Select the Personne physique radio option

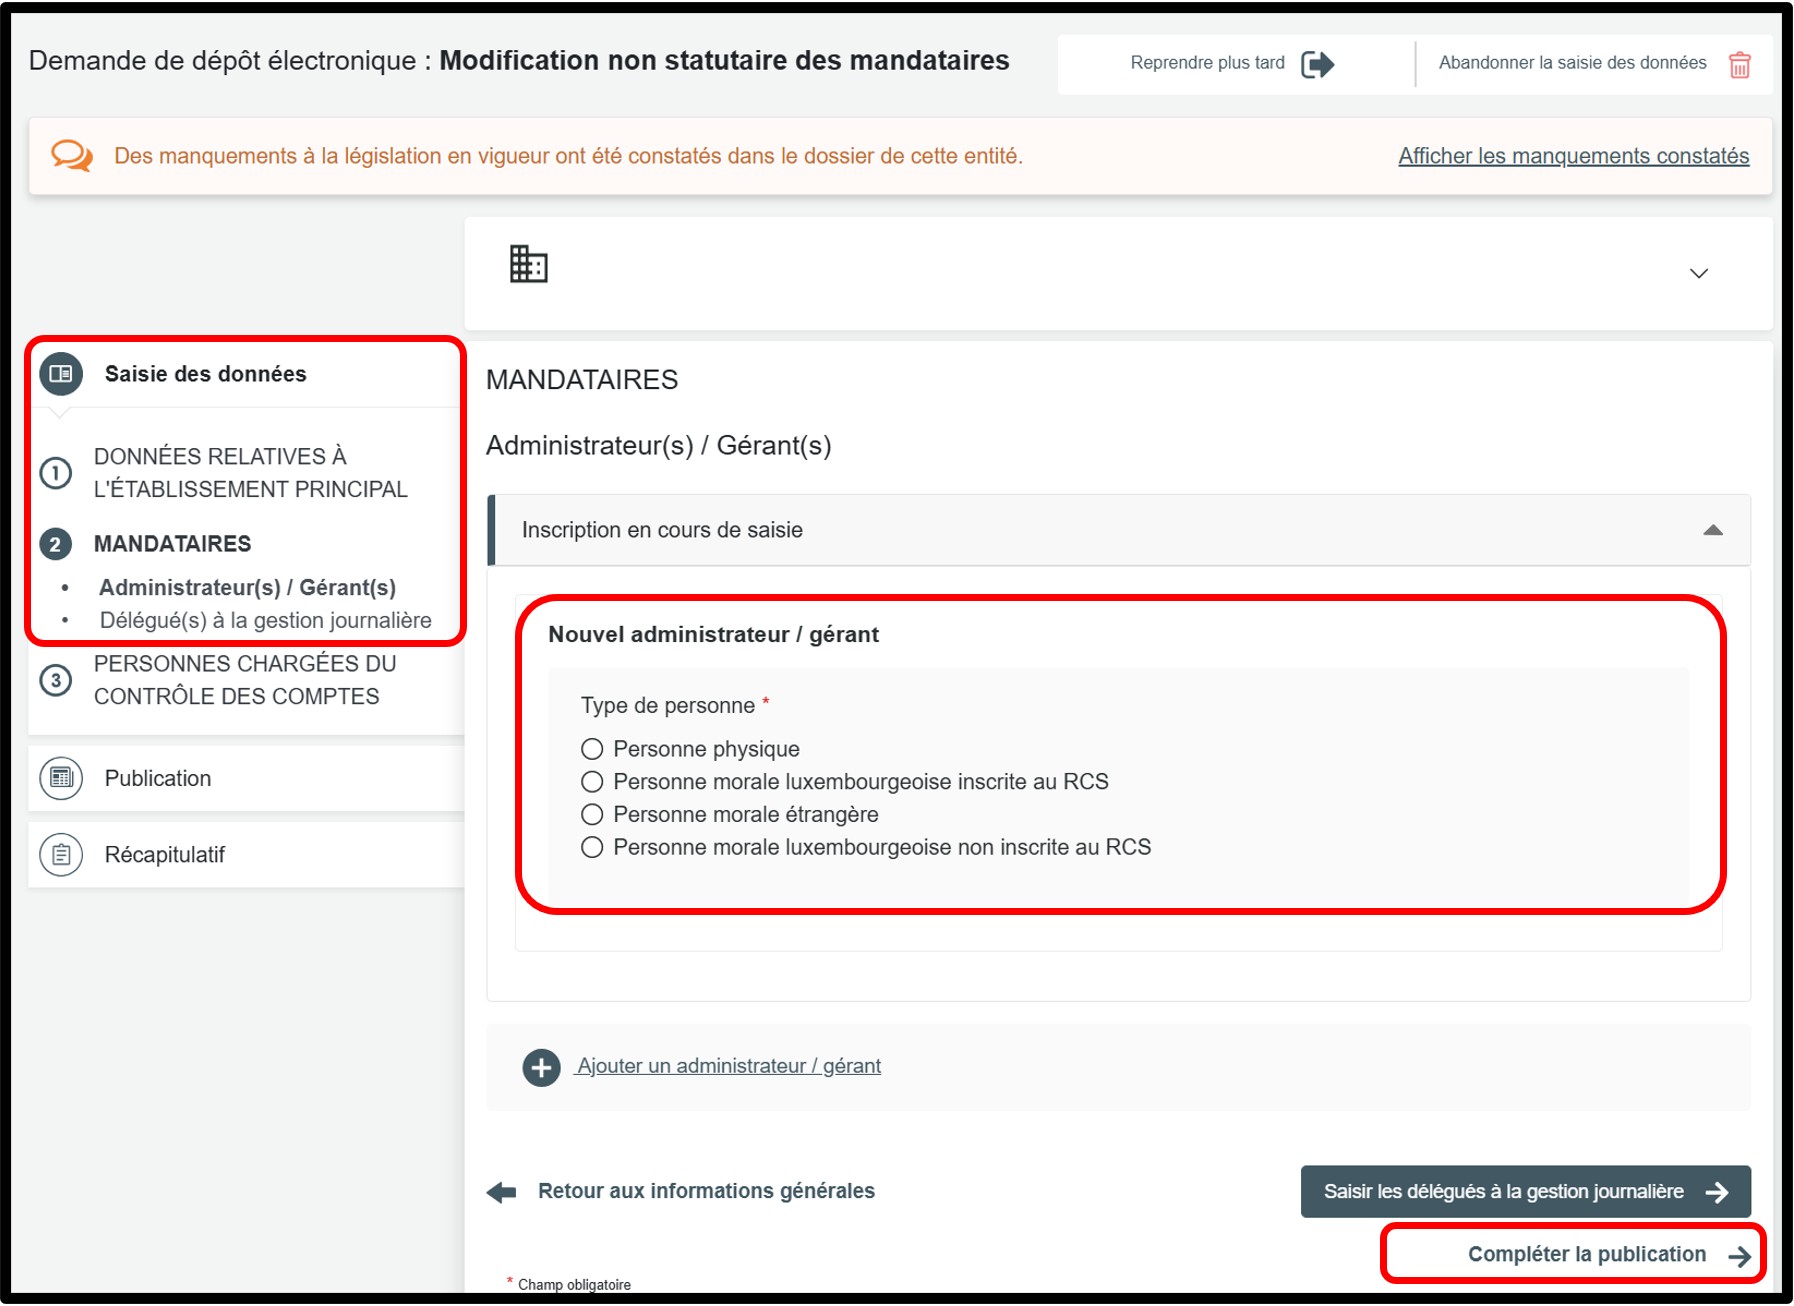(x=592, y=749)
